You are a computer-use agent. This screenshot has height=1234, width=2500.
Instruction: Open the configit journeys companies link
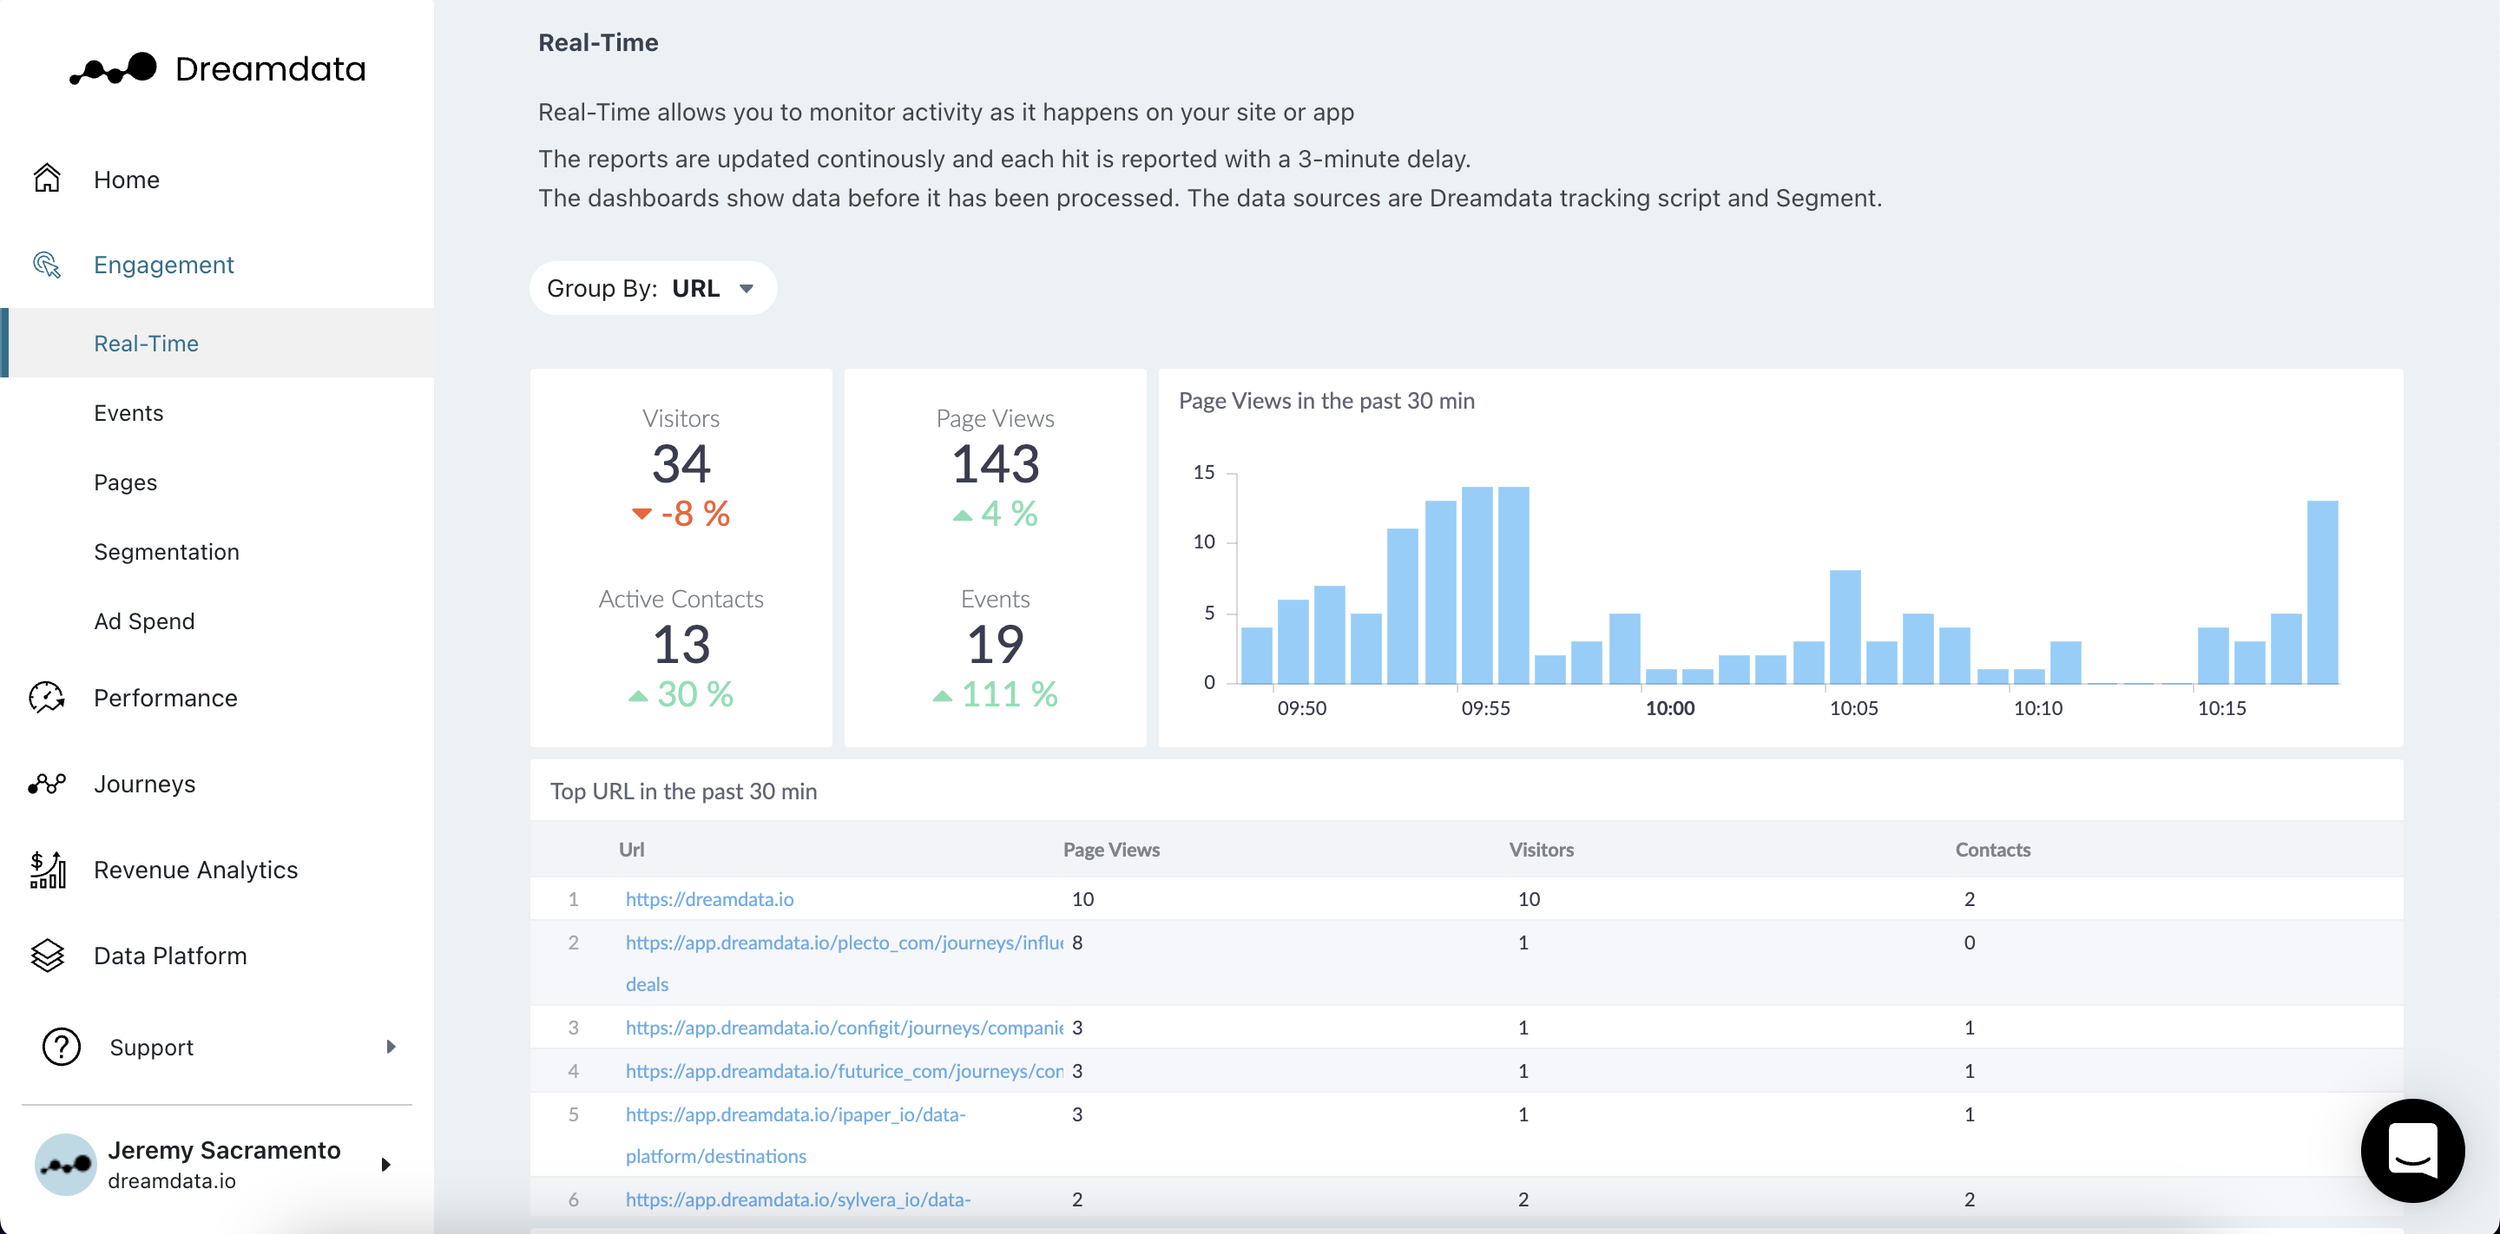843,1027
